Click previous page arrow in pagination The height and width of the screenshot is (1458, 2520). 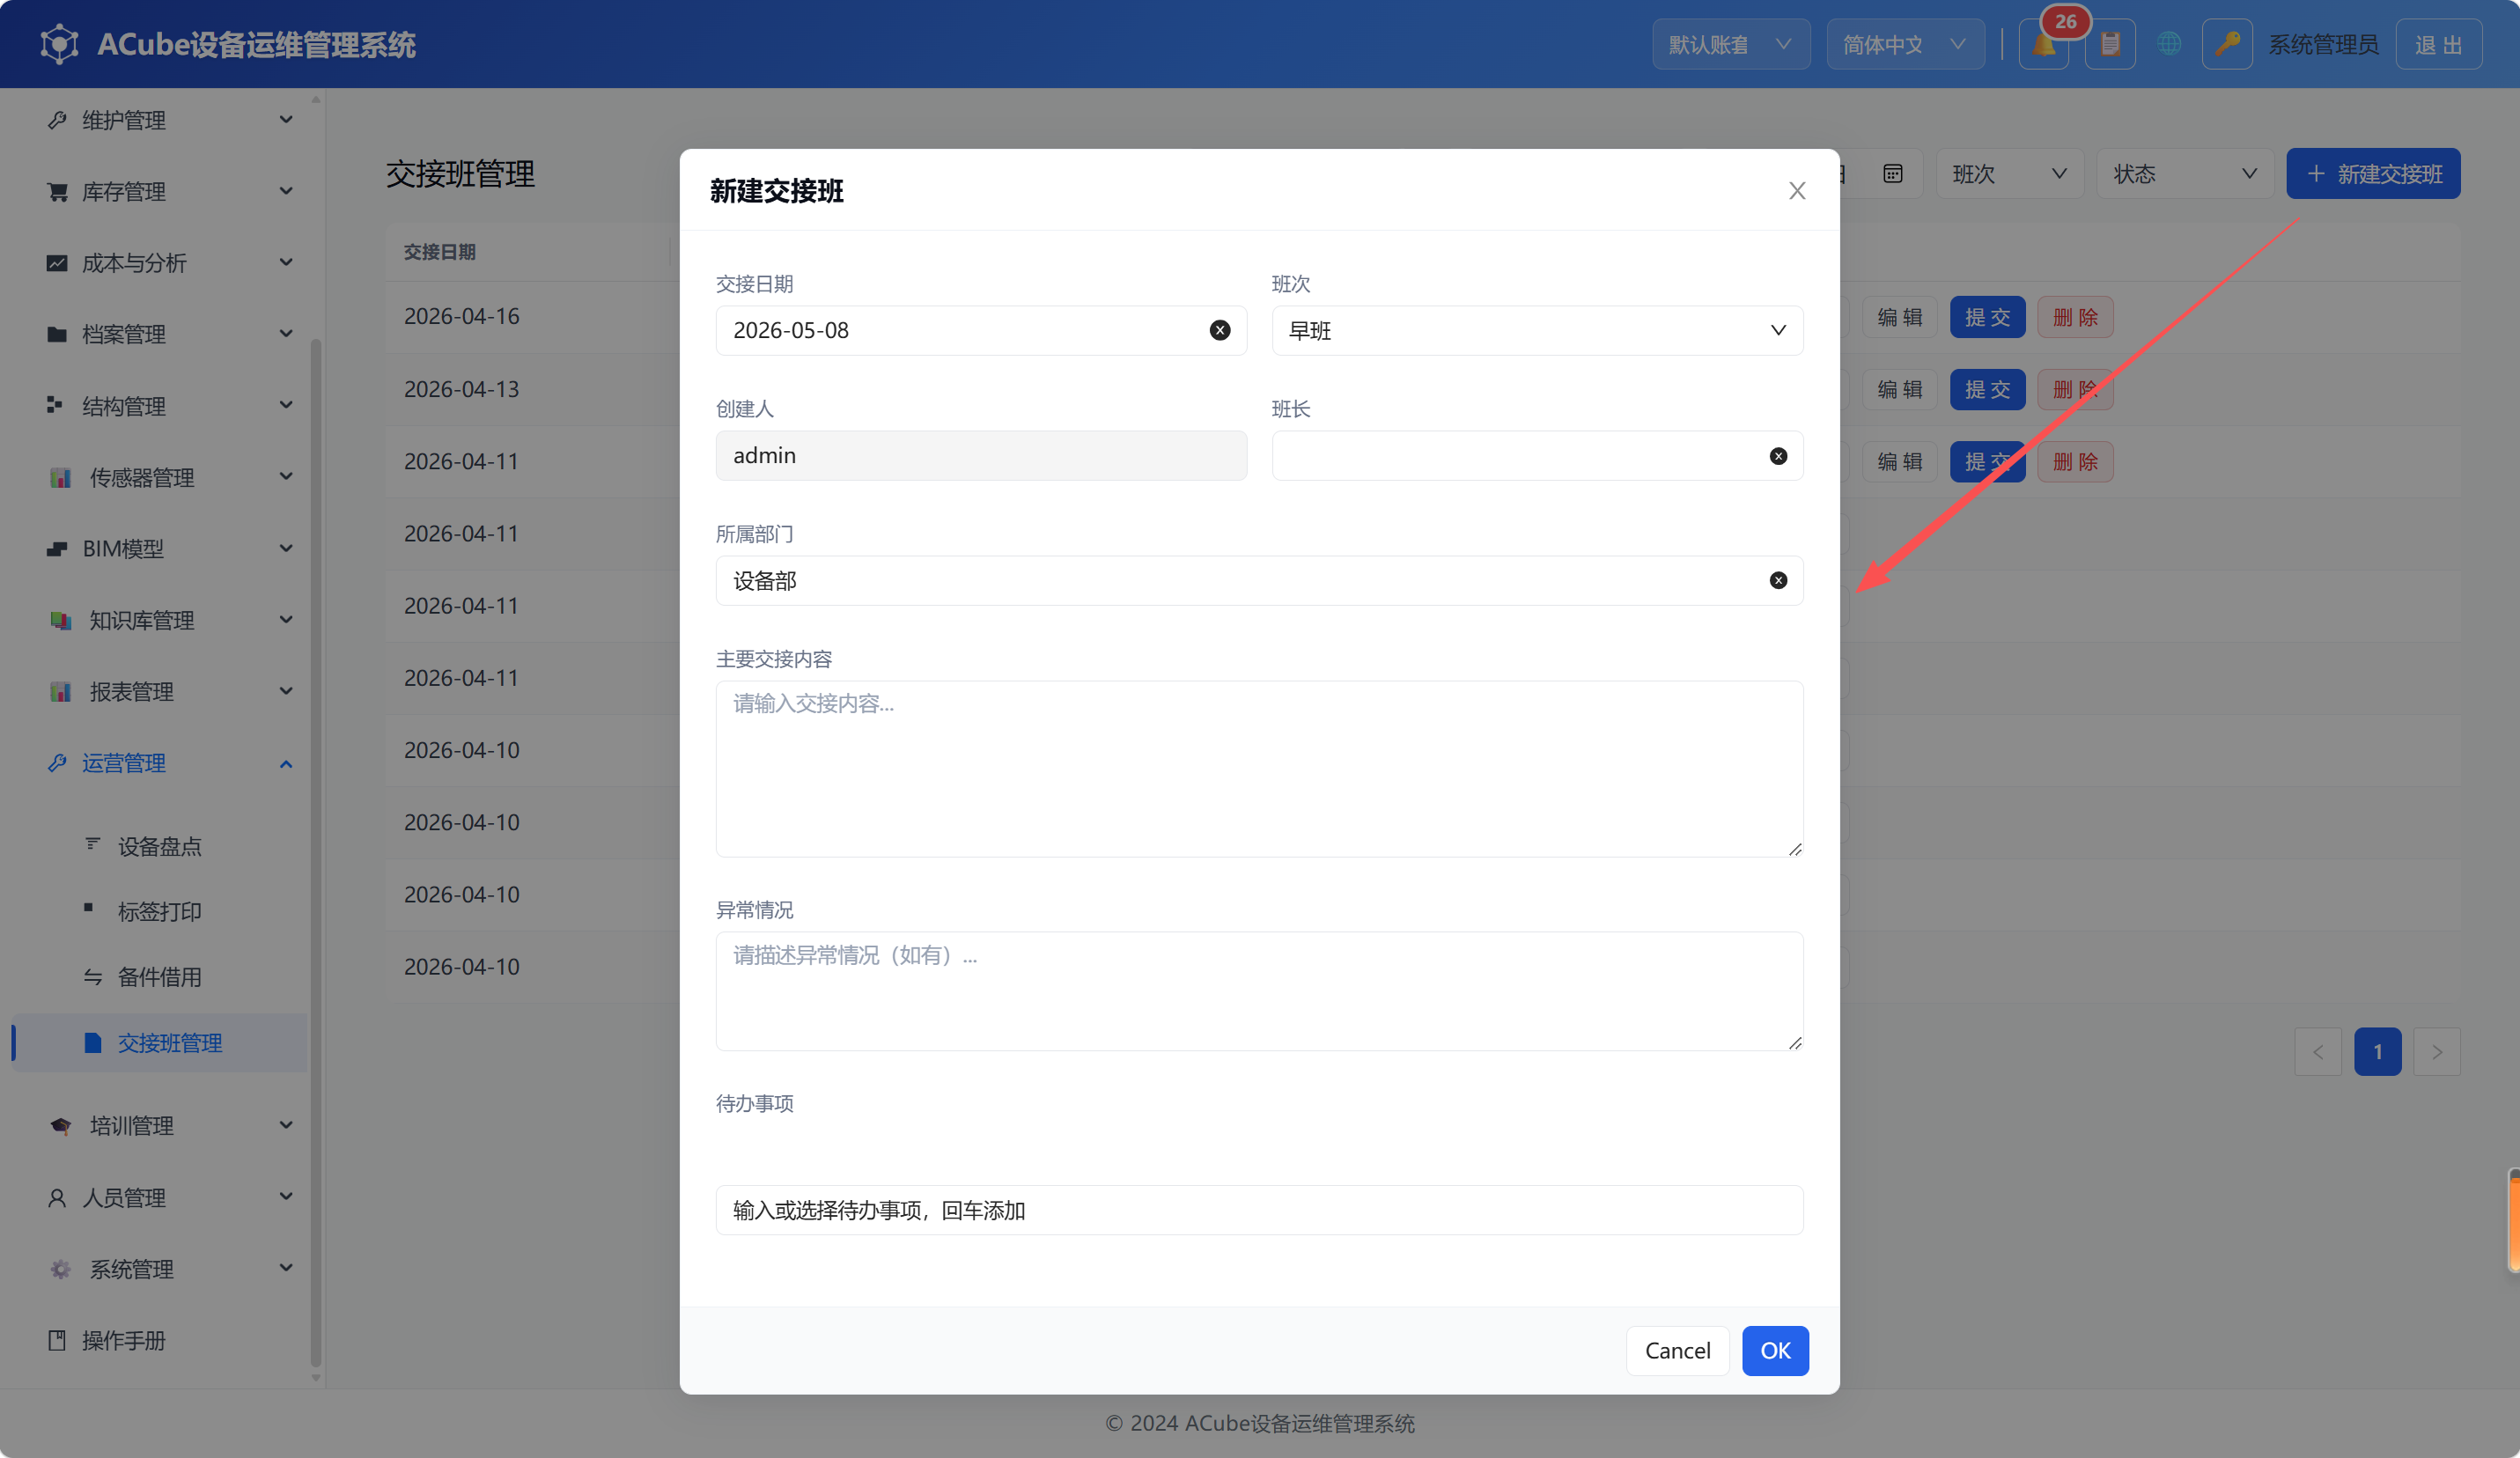point(2318,1052)
